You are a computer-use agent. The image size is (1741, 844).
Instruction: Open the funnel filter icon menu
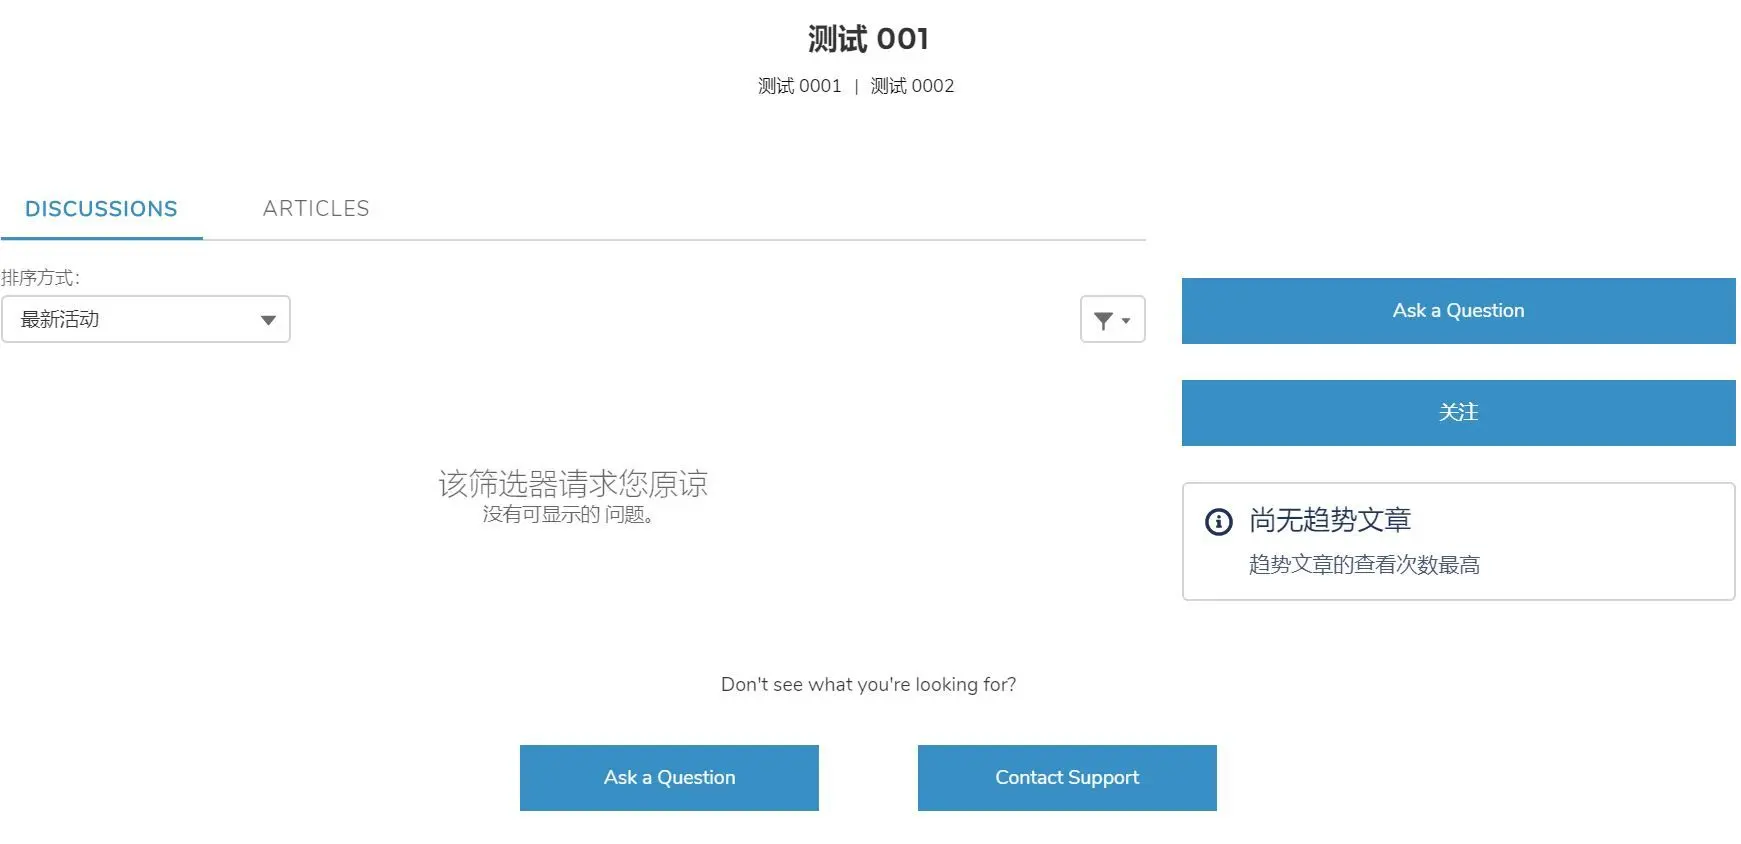tap(1112, 320)
